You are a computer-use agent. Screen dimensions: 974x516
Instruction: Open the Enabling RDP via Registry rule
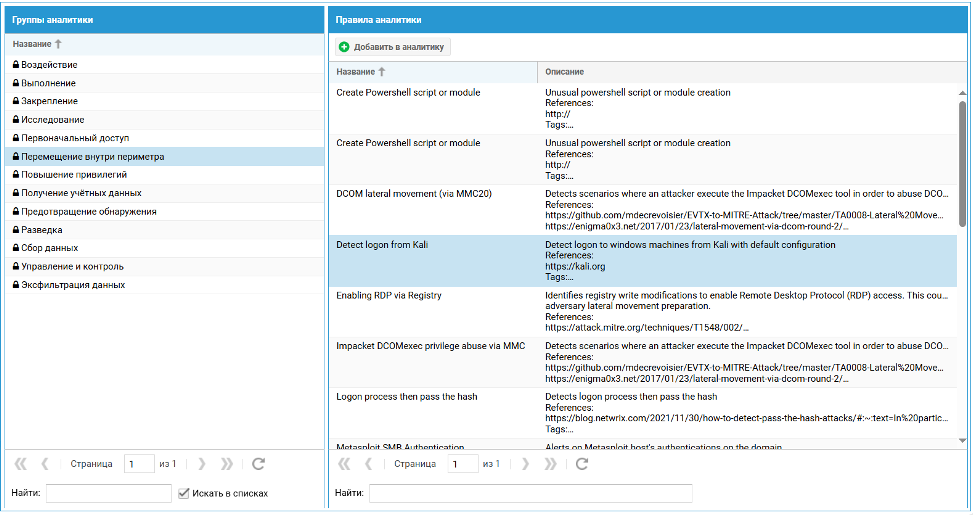389,296
